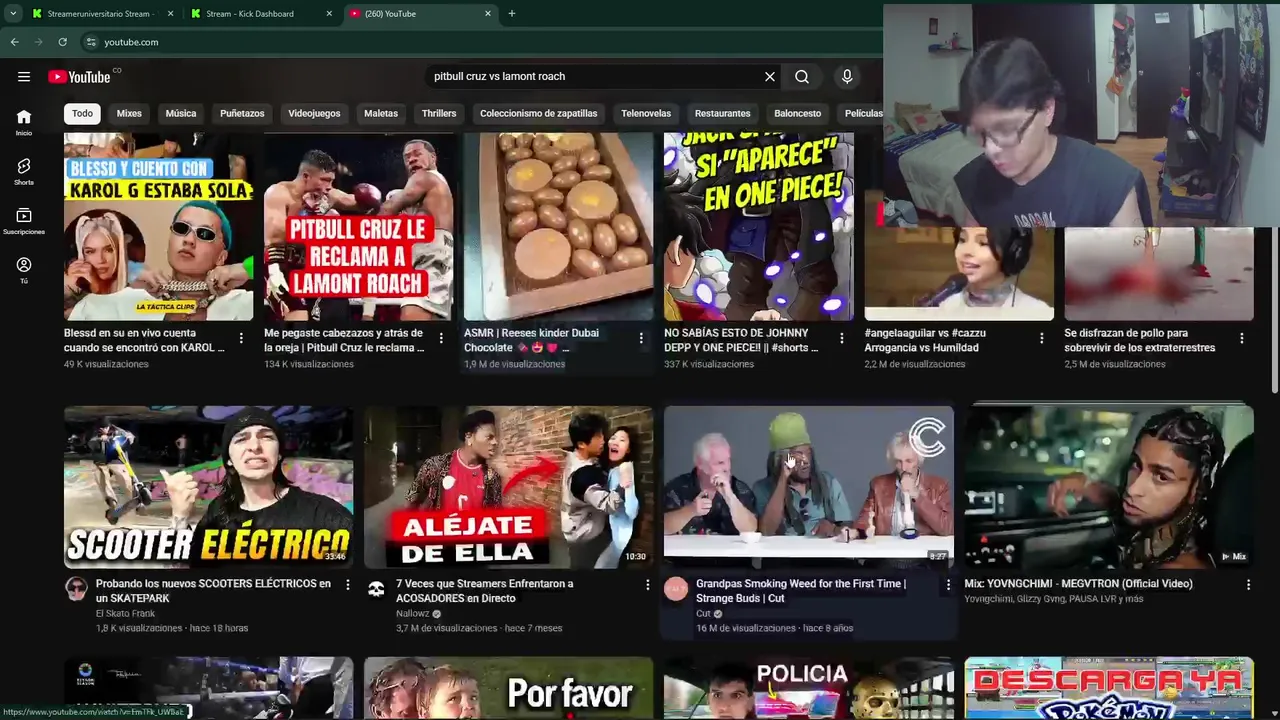The width and height of the screenshot is (1280, 720).
Task: Open options menu for angelaaguilar short
Action: pos(1041,339)
